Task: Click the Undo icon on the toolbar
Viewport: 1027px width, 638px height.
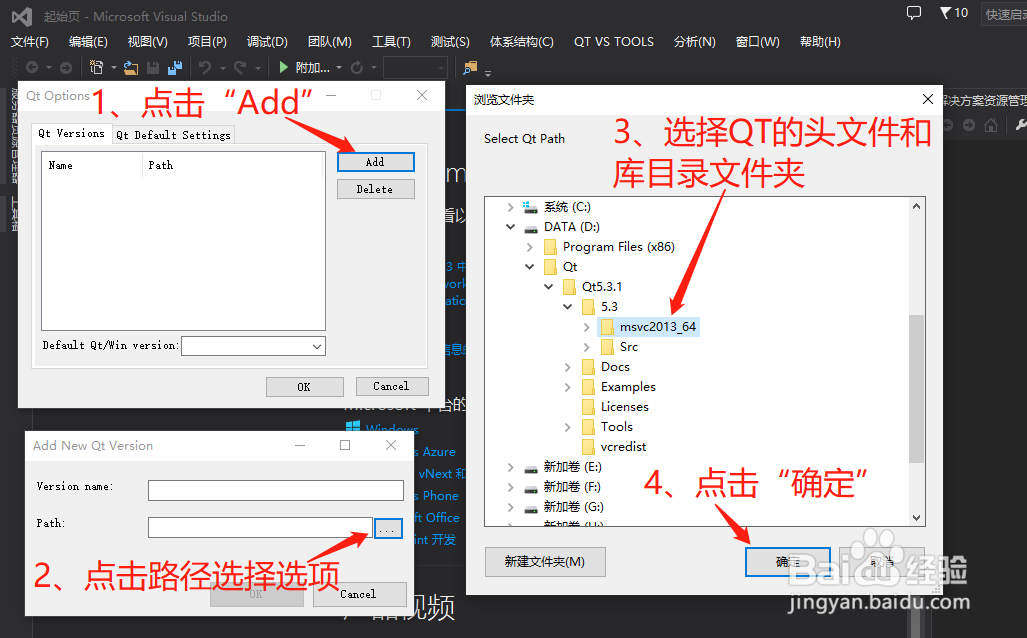Action: point(203,67)
